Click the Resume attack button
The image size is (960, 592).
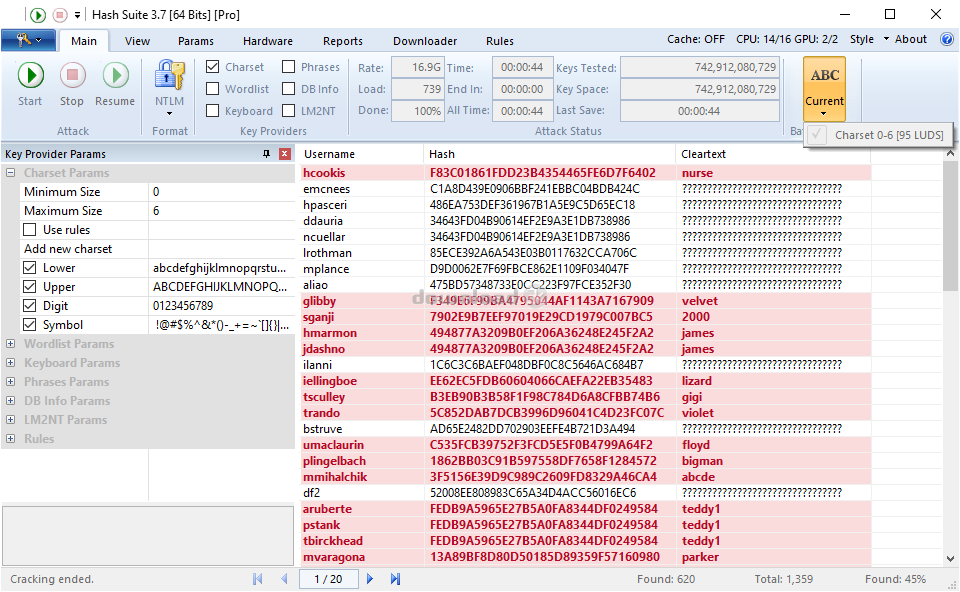click(x=114, y=84)
